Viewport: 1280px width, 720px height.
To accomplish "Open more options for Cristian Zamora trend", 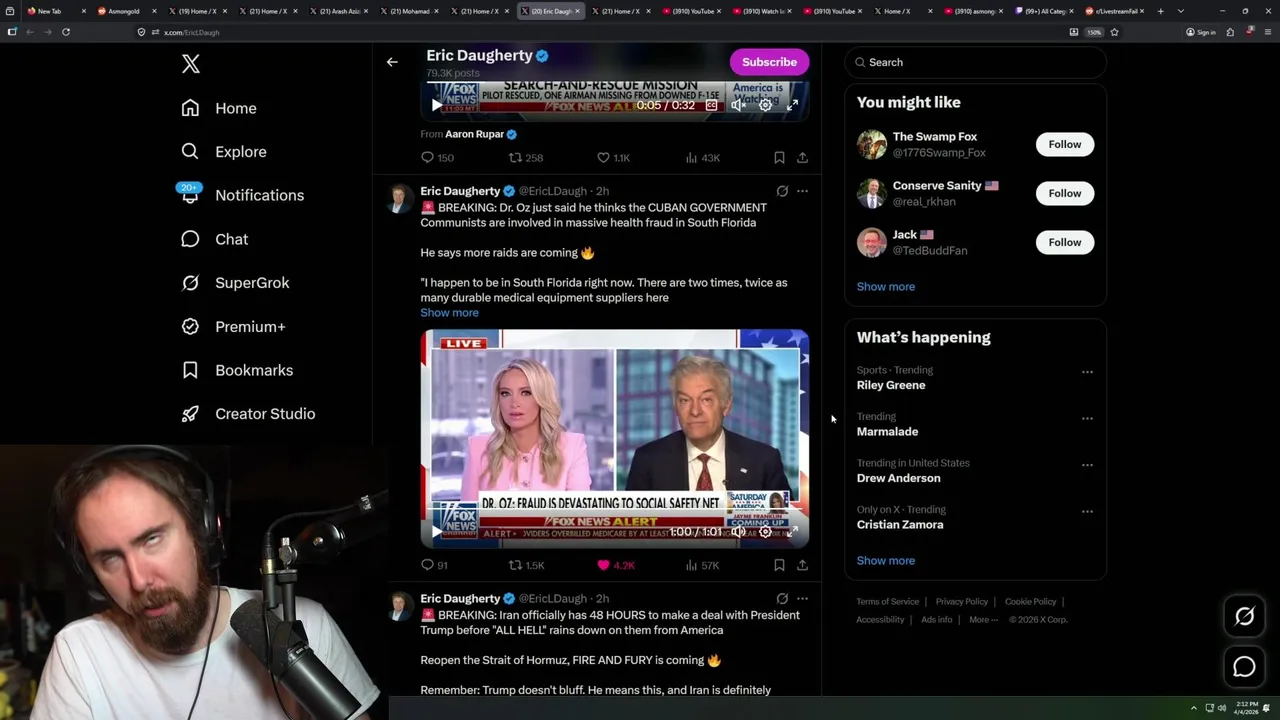I will [1087, 512].
